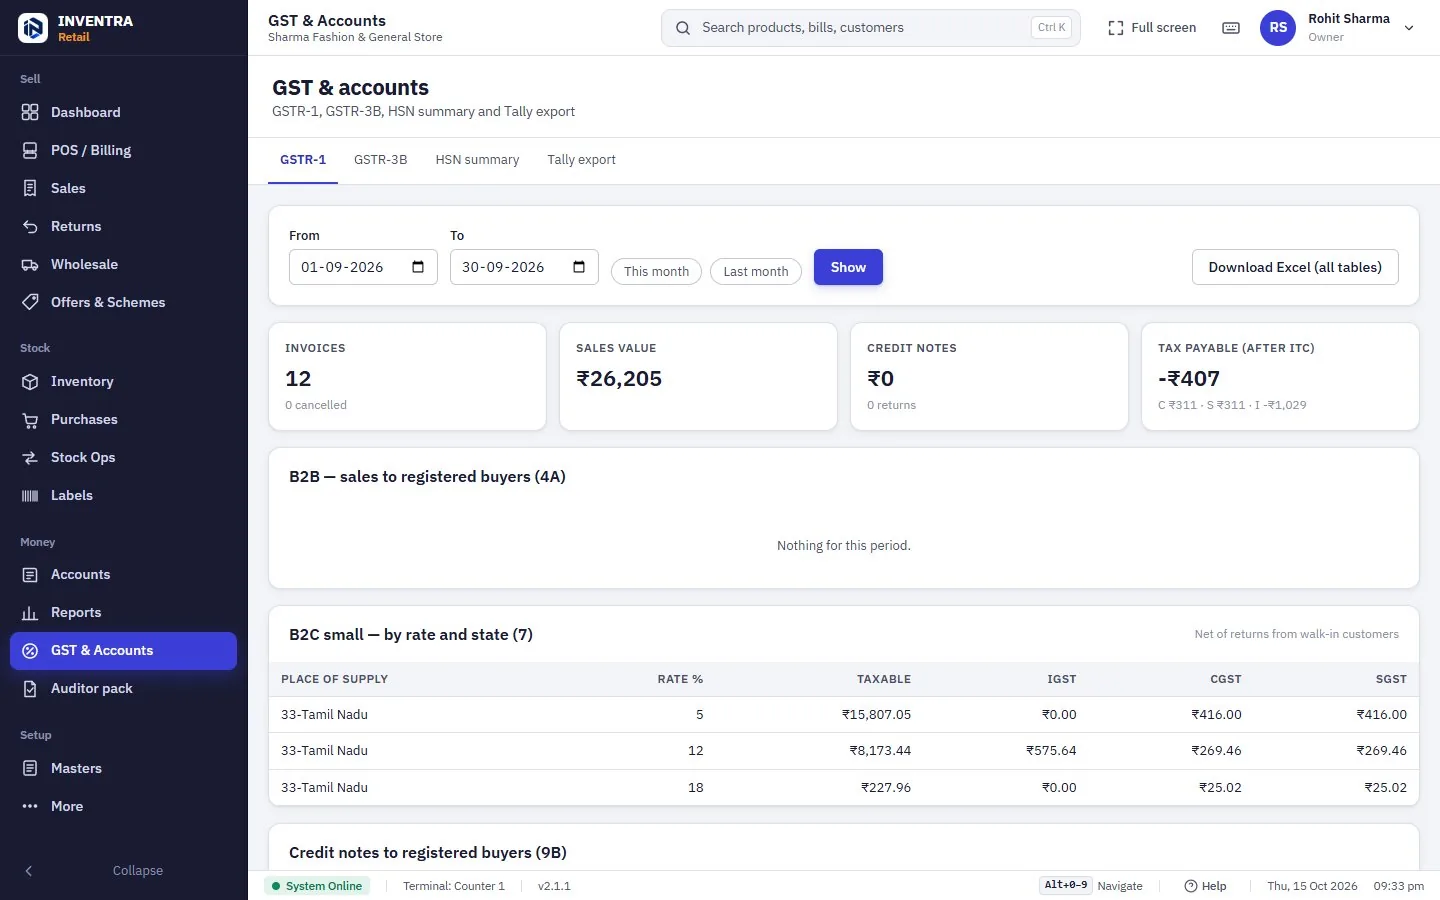1440x900 pixels.
Task: Click the From date field value
Action: 342,267
